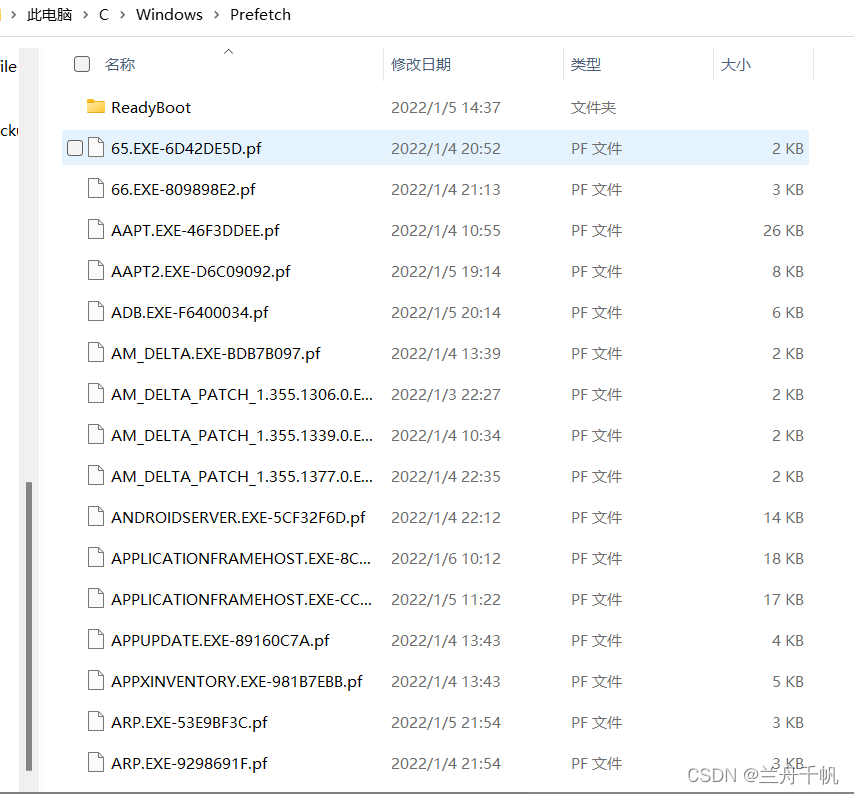
Task: Sort by 类型 column header
Action: point(585,65)
